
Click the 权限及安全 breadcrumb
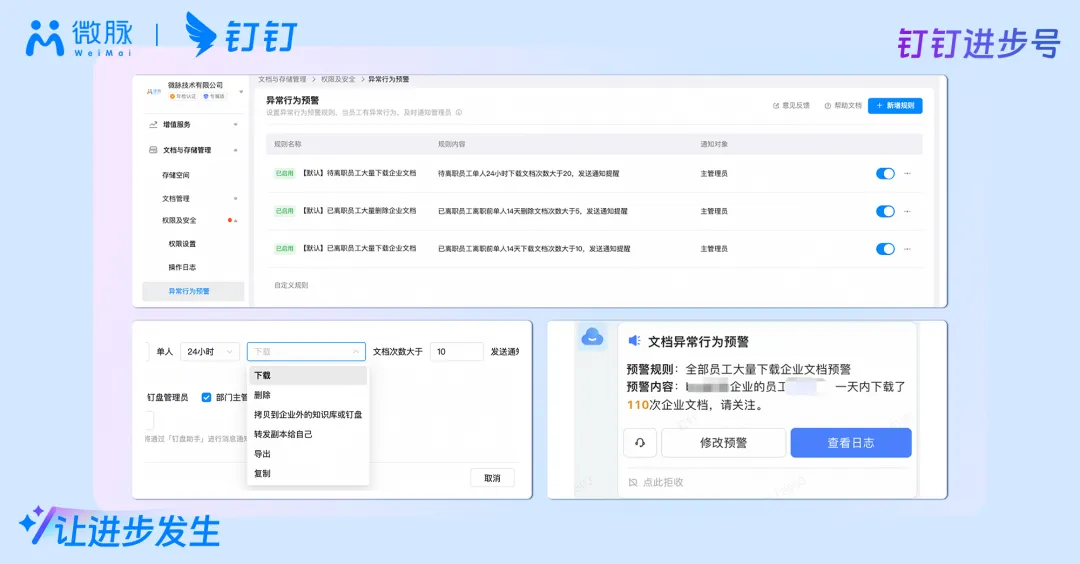point(338,79)
